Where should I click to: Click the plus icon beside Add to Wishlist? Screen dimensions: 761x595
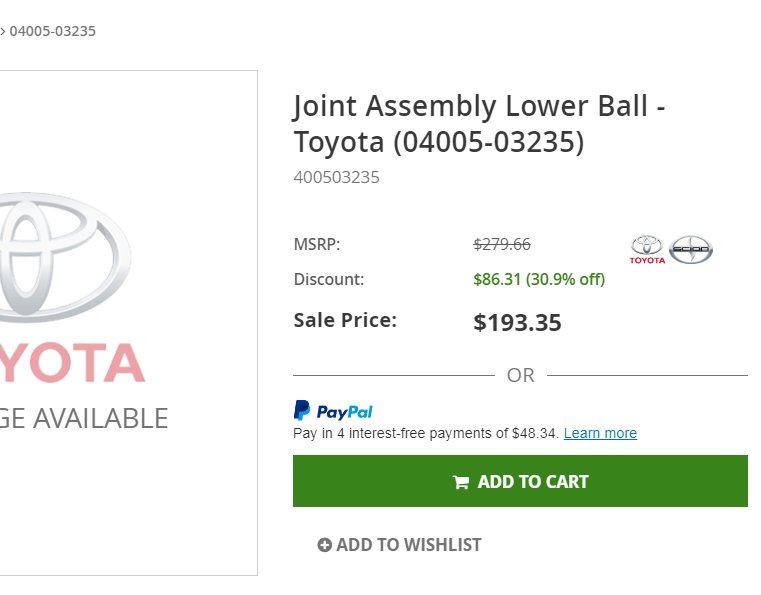click(x=324, y=545)
